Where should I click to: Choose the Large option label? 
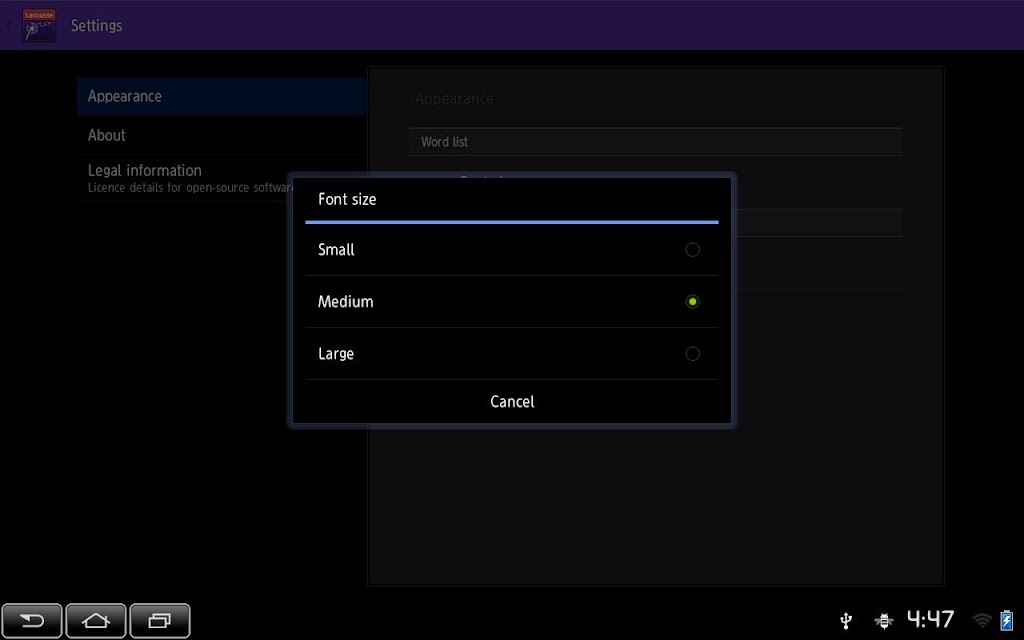(336, 354)
